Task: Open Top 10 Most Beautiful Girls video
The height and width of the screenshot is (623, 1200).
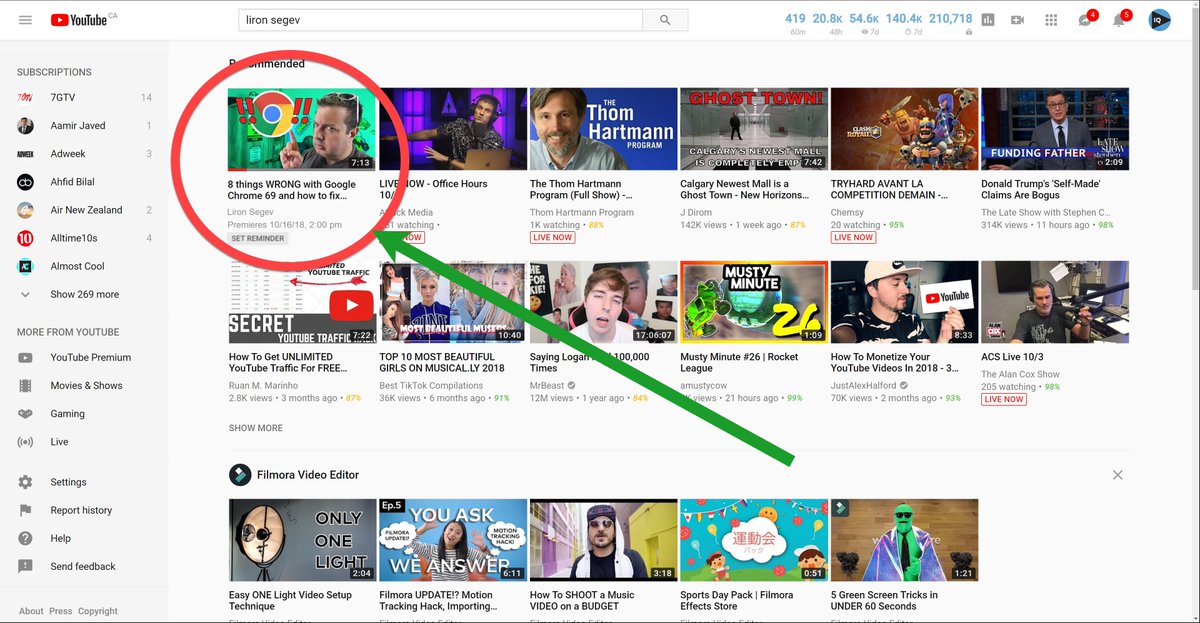Action: point(453,302)
